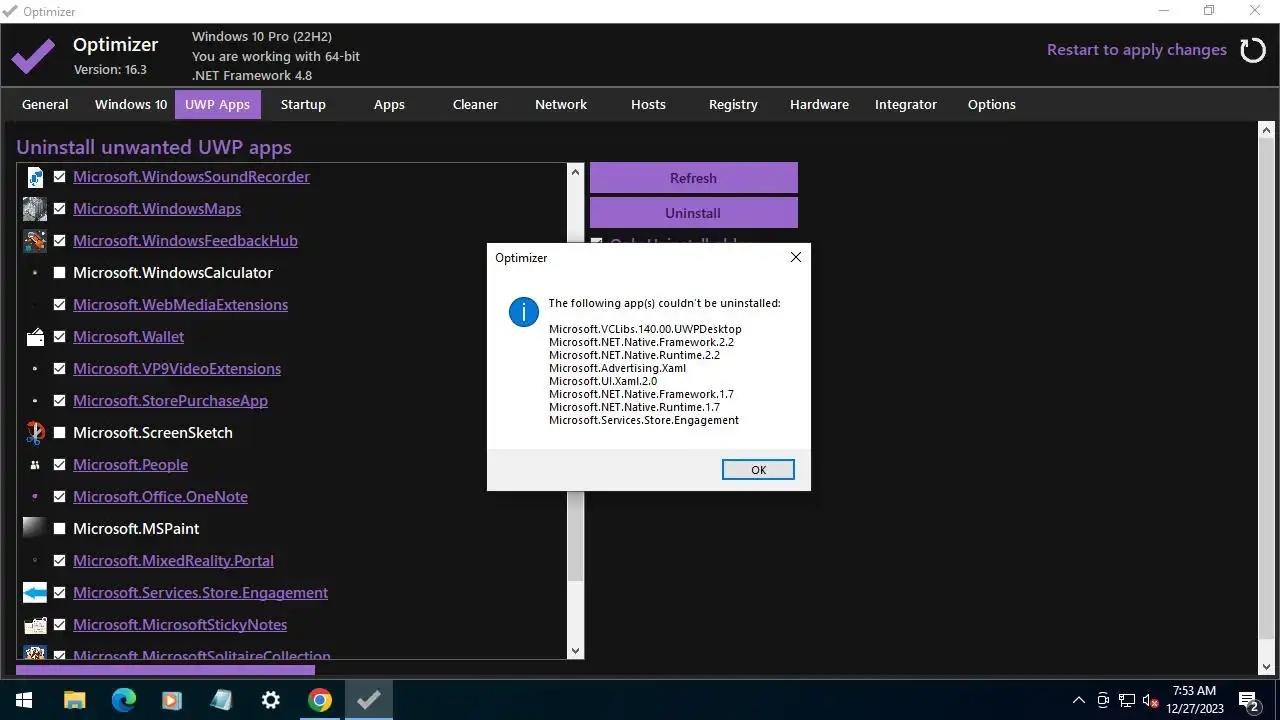
Task: Click the Optimizer checkmark taskbar icon
Action: [369, 700]
